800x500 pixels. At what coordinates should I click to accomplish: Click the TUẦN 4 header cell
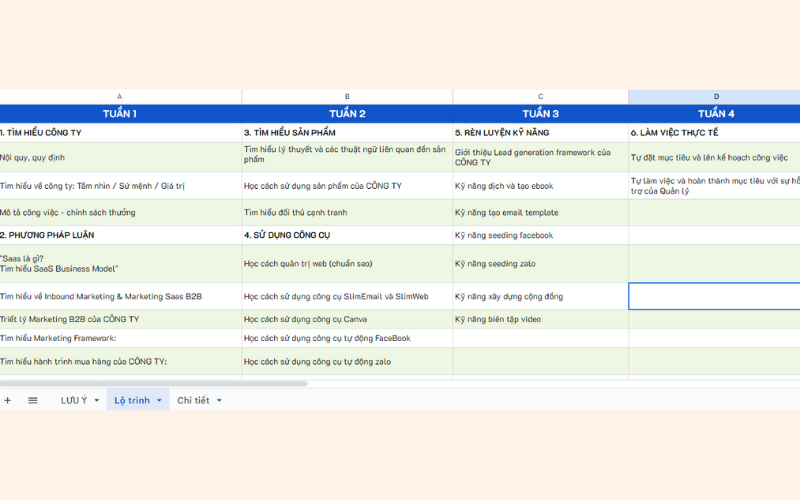(715, 113)
